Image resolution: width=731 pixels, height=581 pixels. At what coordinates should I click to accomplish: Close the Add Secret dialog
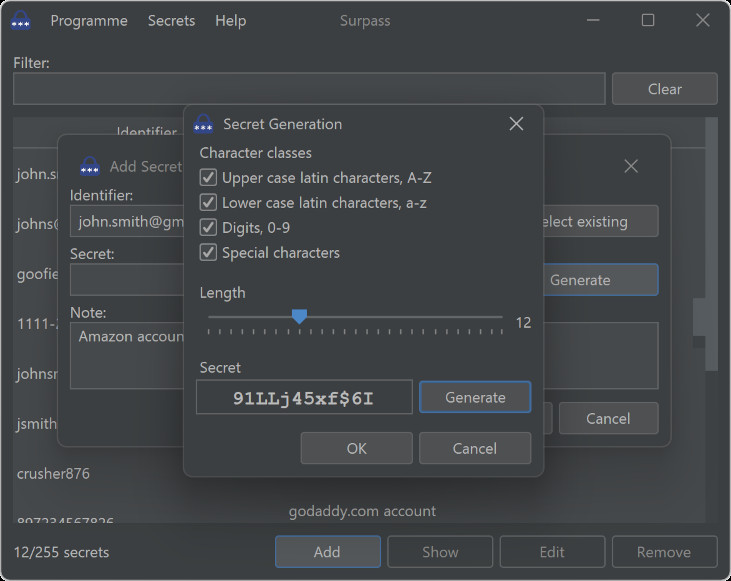coord(631,166)
